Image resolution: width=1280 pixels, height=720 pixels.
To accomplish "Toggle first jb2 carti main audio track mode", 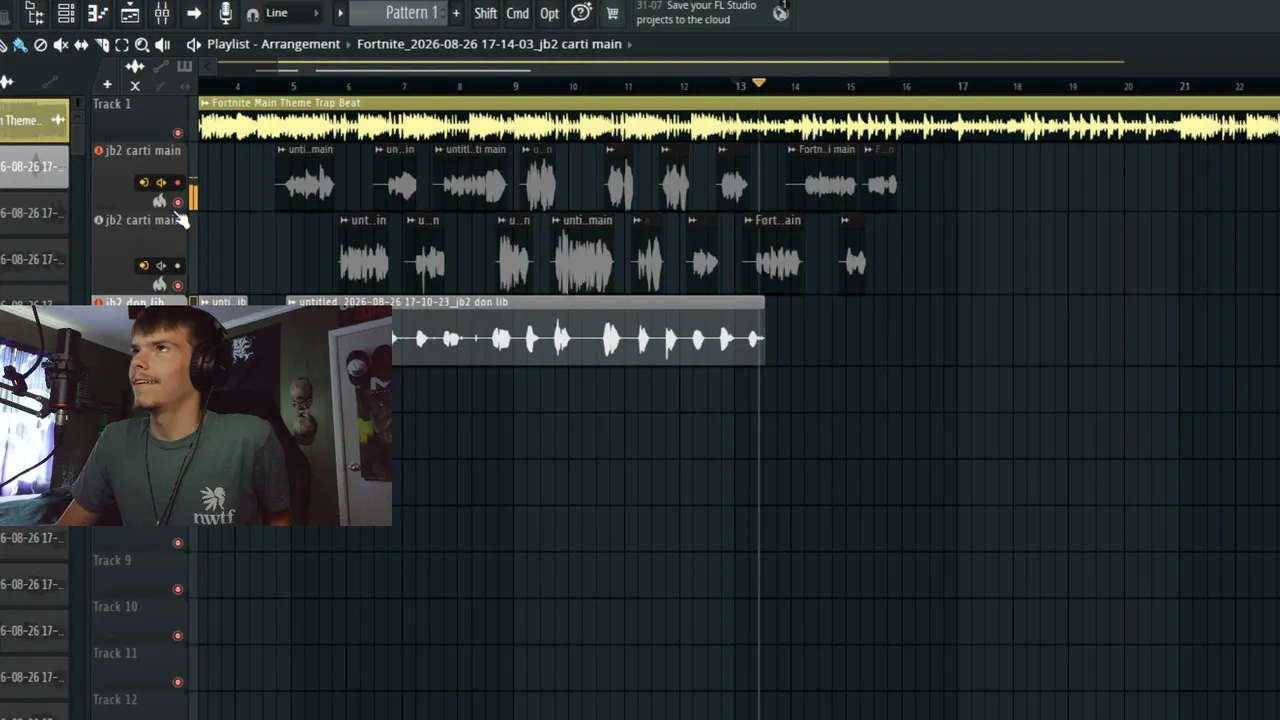I will tap(98, 151).
